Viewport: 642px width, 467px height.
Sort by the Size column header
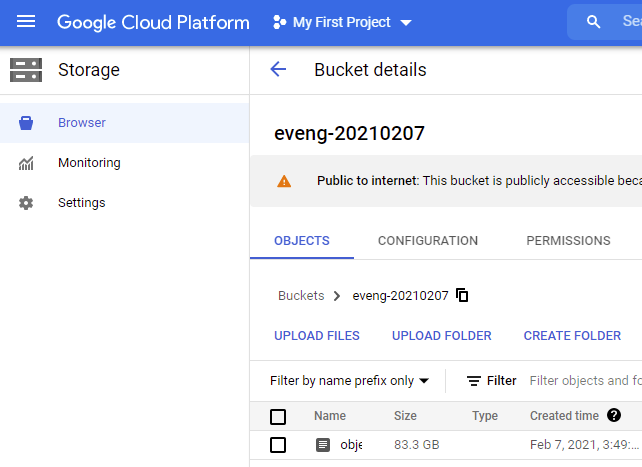(405, 416)
